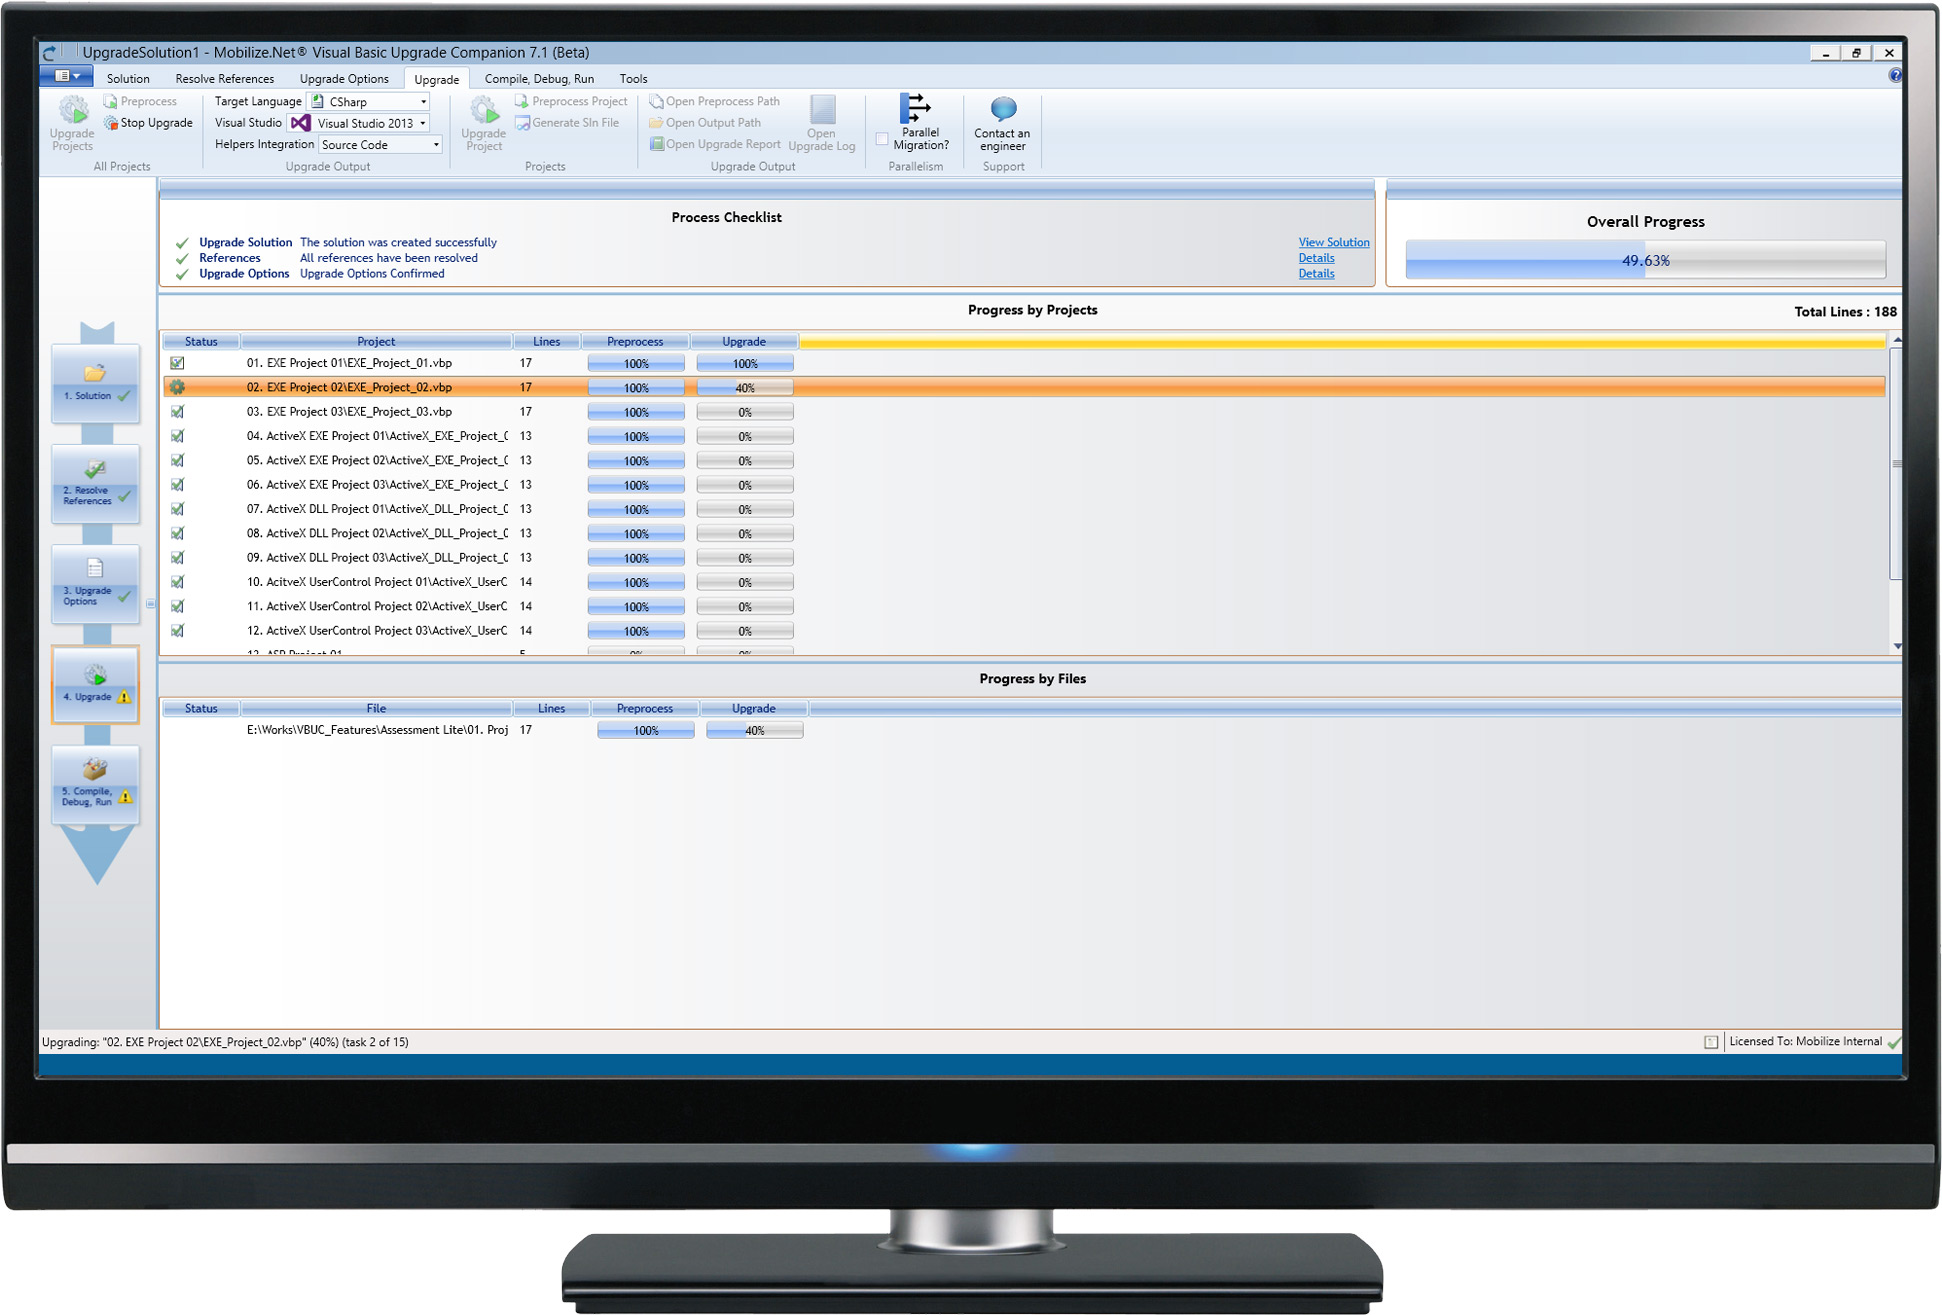This screenshot has height=1315, width=1942.
Task: Switch to the Tools ribbon tab
Action: (632, 78)
